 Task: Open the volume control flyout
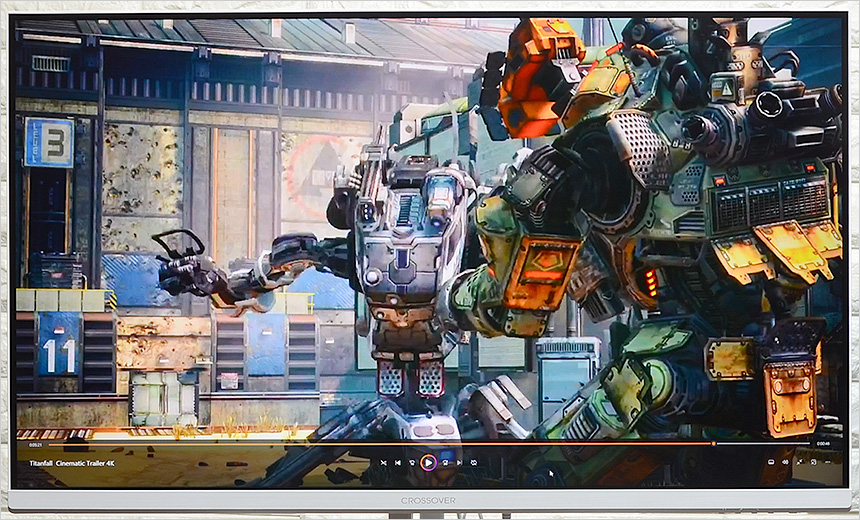pyautogui.click(x=785, y=462)
